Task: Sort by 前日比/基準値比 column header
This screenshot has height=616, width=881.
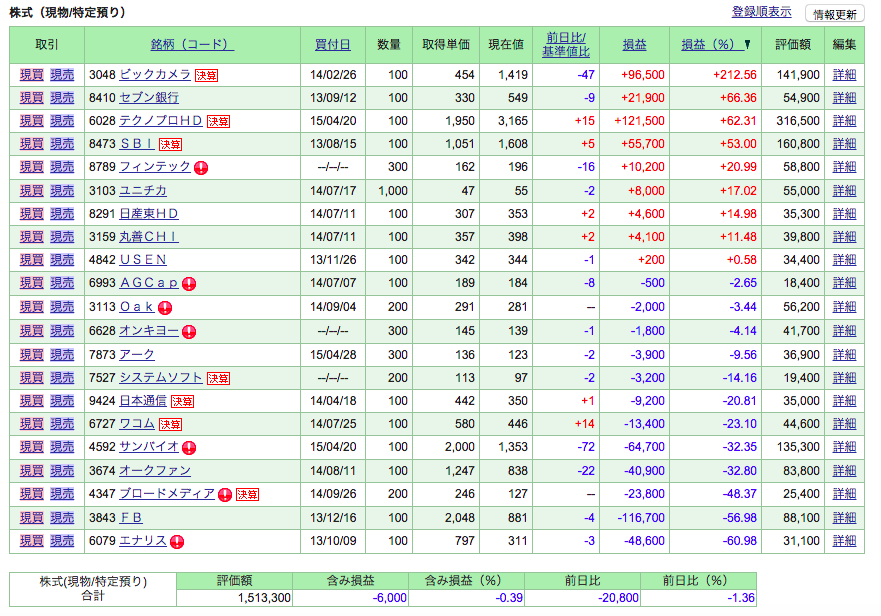Action: click(x=566, y=44)
